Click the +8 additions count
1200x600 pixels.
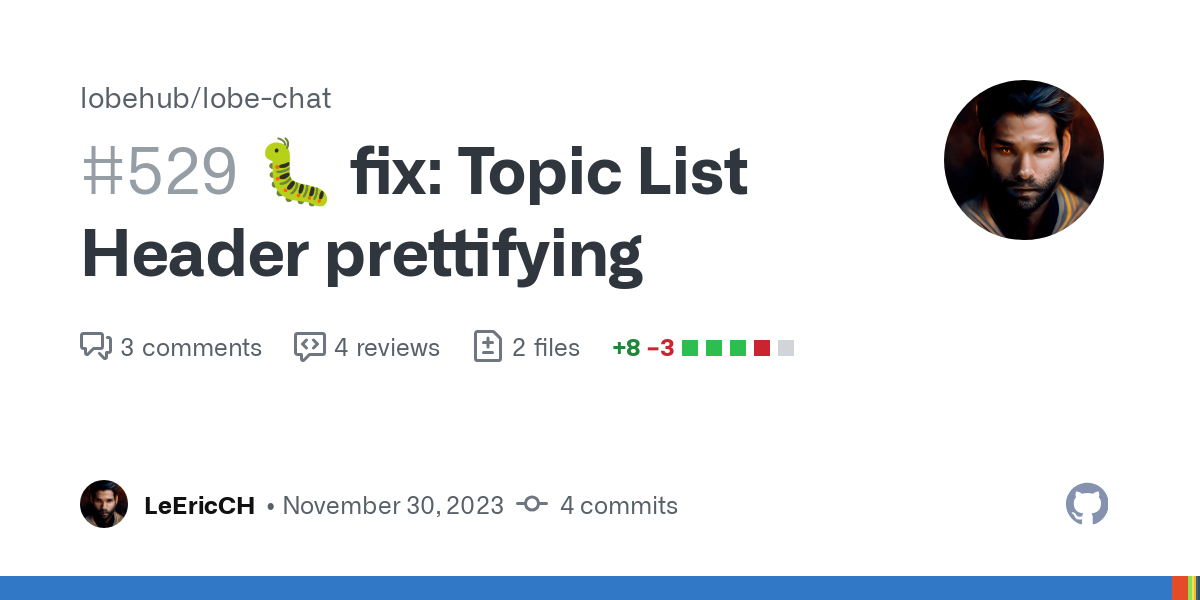point(626,348)
